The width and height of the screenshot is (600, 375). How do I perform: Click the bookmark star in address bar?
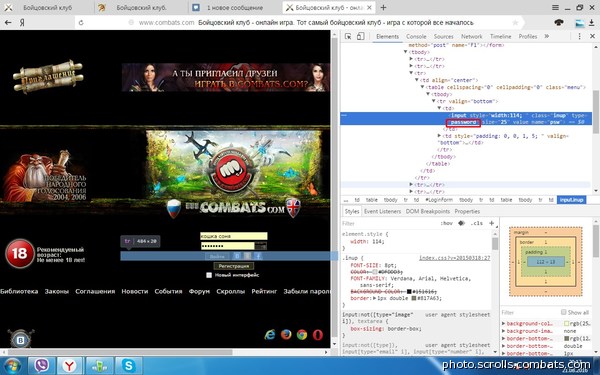point(515,23)
